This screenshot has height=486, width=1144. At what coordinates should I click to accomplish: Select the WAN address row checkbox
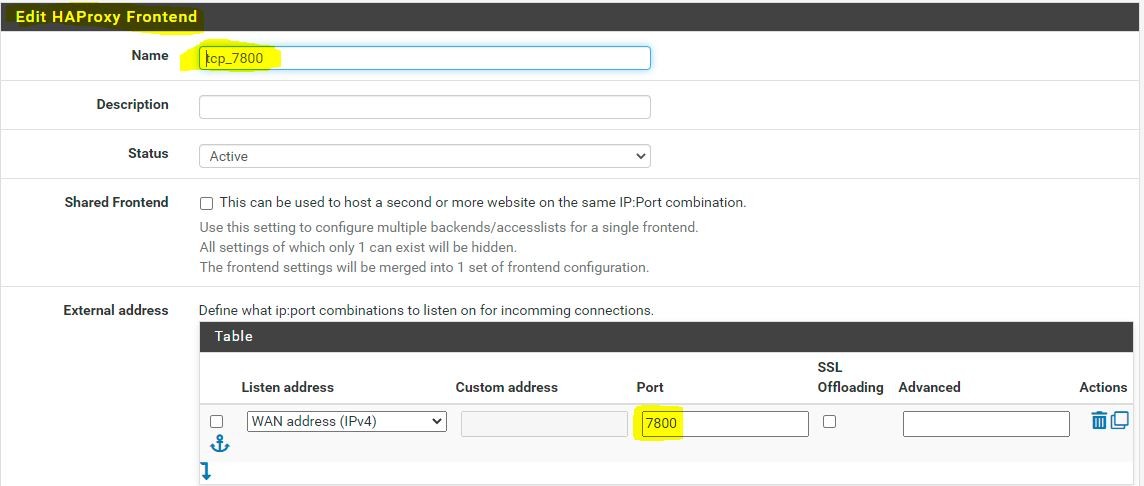(217, 422)
